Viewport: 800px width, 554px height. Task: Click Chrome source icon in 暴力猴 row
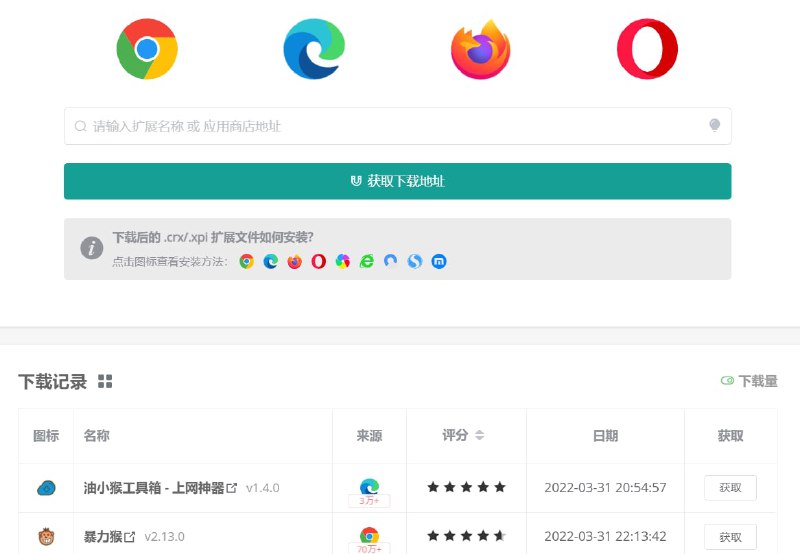[369, 535]
